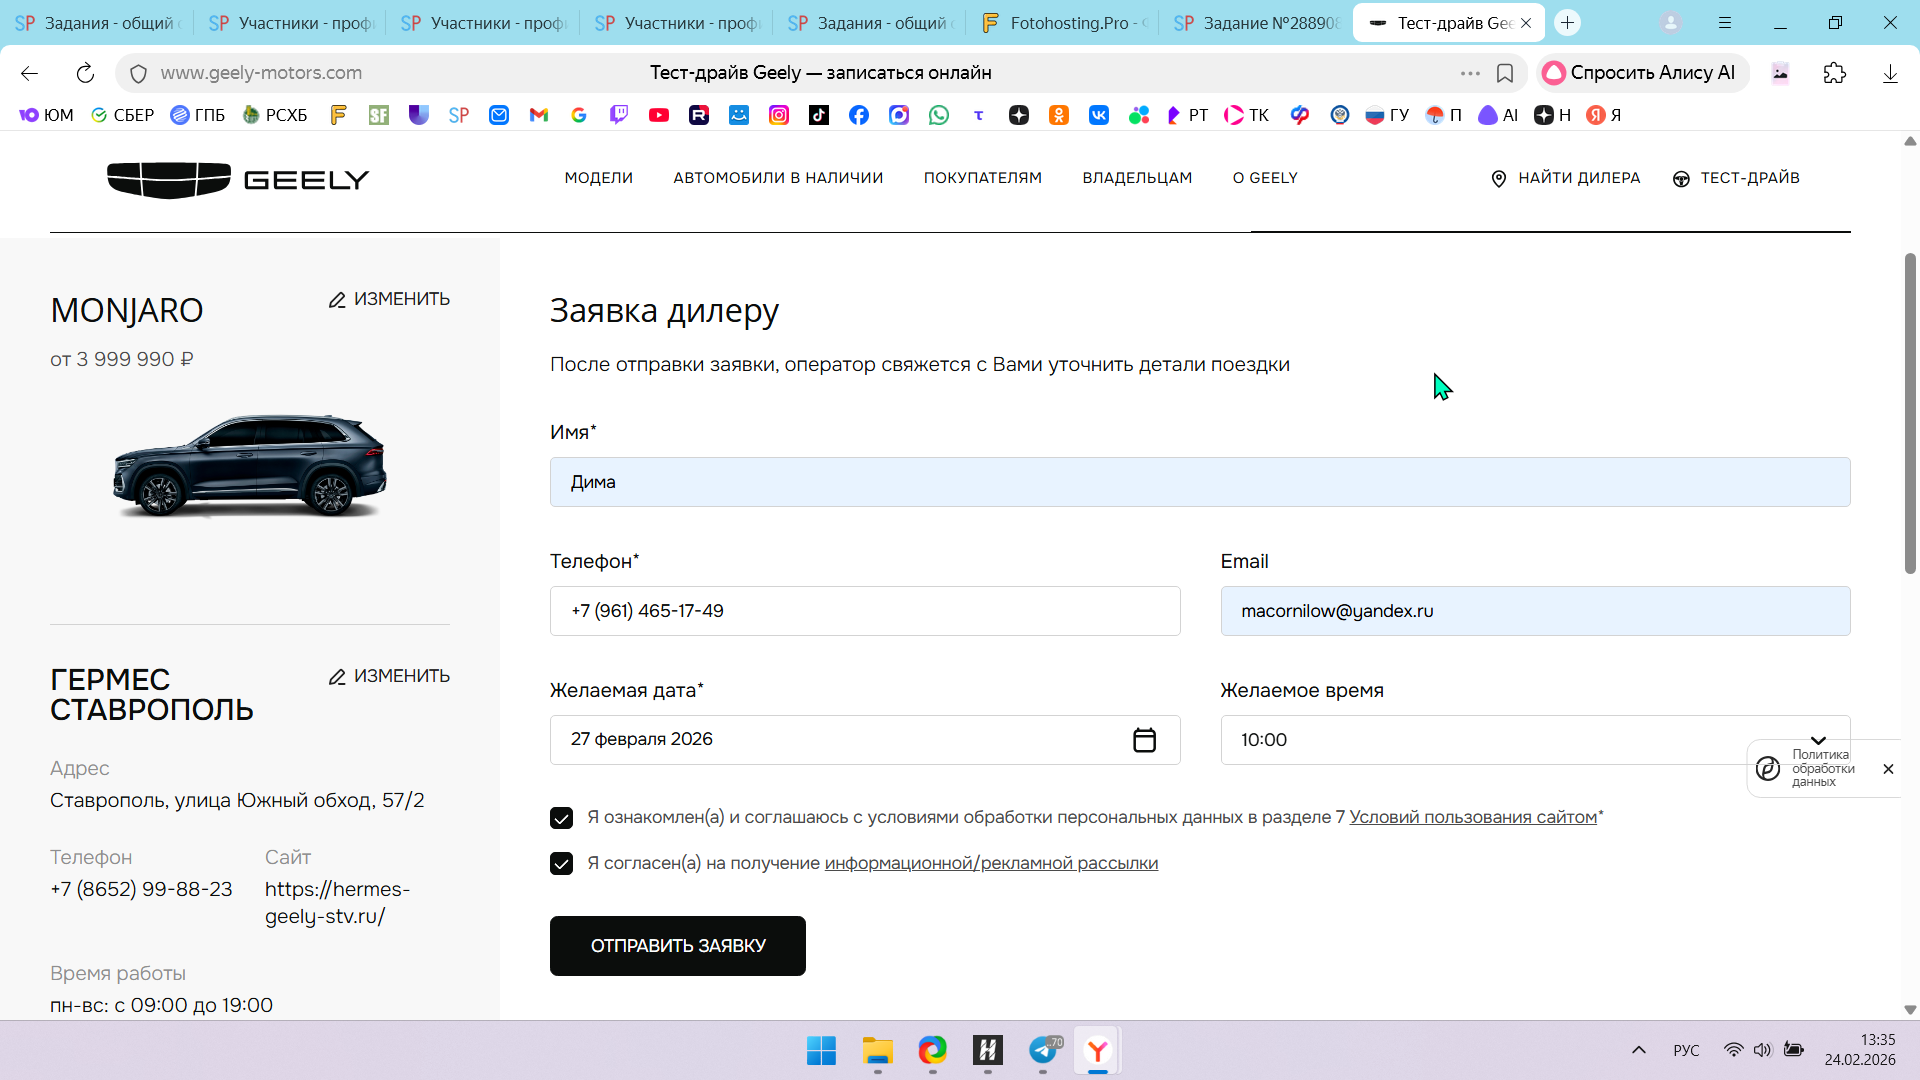
Task: Reload the page with refresh icon
Action: point(85,73)
